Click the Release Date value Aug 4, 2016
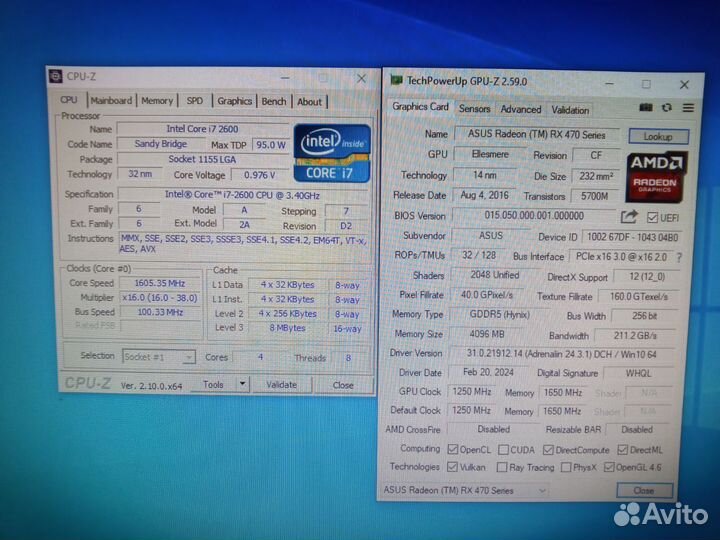The height and width of the screenshot is (540, 720). (x=484, y=195)
